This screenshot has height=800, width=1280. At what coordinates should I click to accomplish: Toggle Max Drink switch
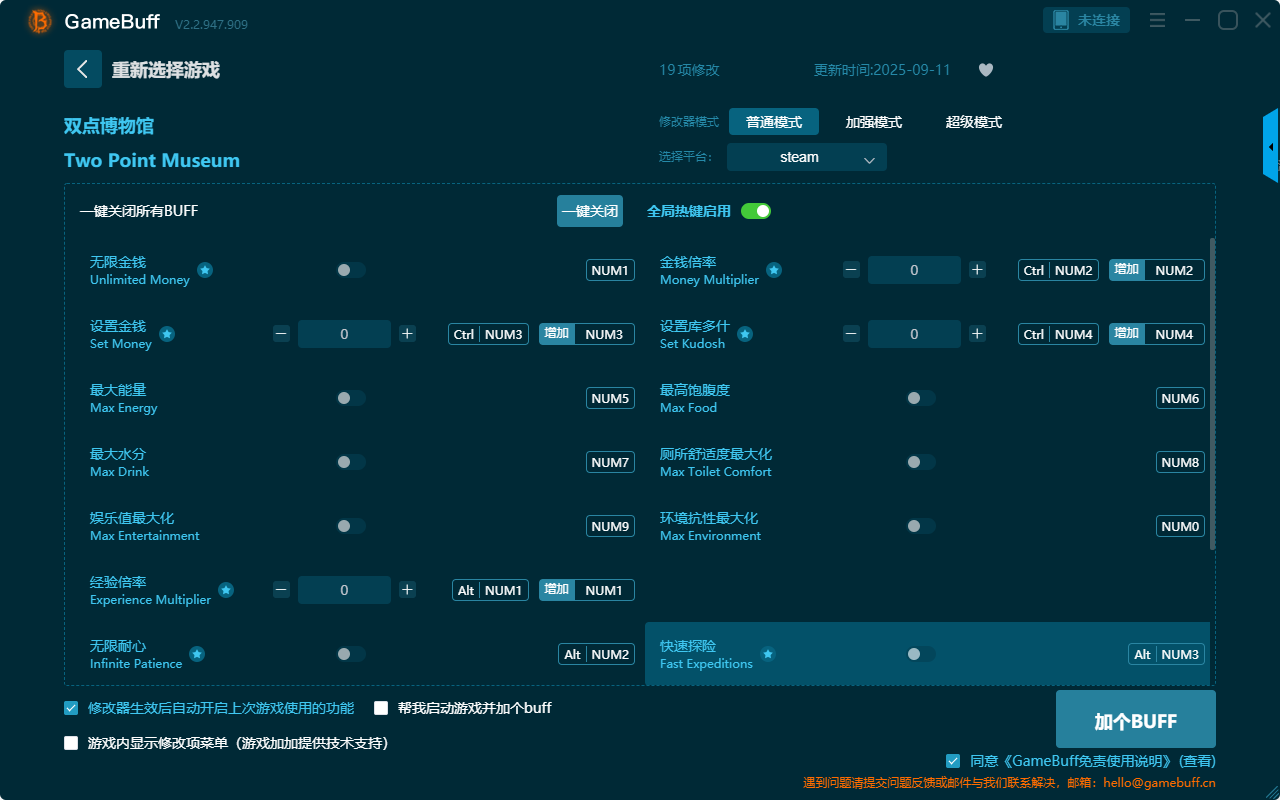[x=351, y=462]
